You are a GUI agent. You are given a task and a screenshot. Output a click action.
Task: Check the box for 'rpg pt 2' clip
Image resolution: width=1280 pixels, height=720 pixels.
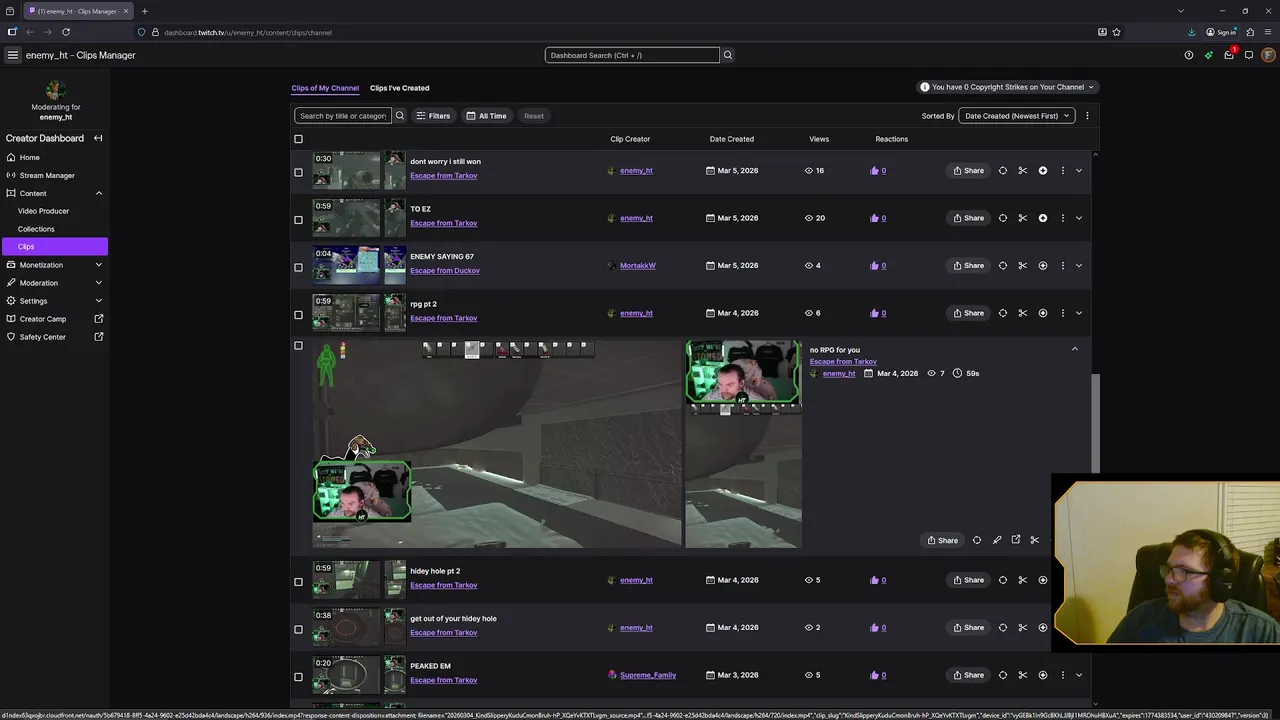(298, 315)
